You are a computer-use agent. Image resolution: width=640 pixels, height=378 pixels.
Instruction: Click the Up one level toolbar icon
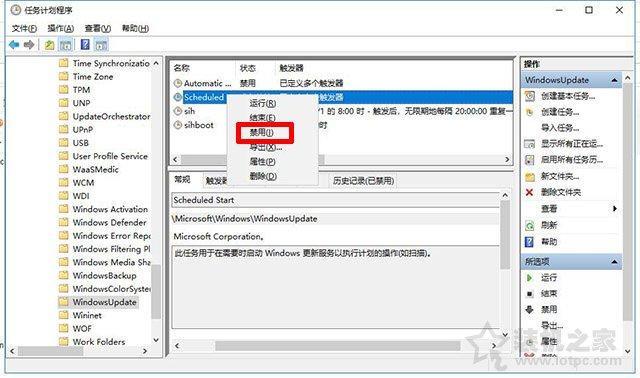point(49,45)
